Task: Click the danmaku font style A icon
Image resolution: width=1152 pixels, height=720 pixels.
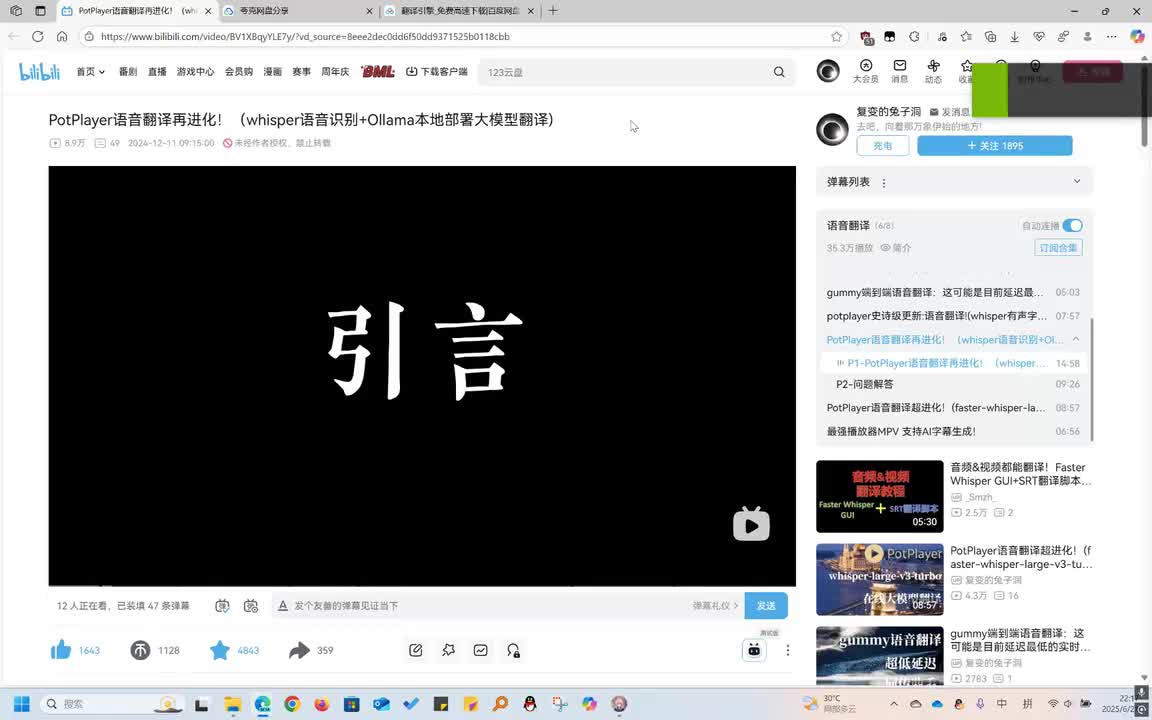Action: (x=283, y=606)
